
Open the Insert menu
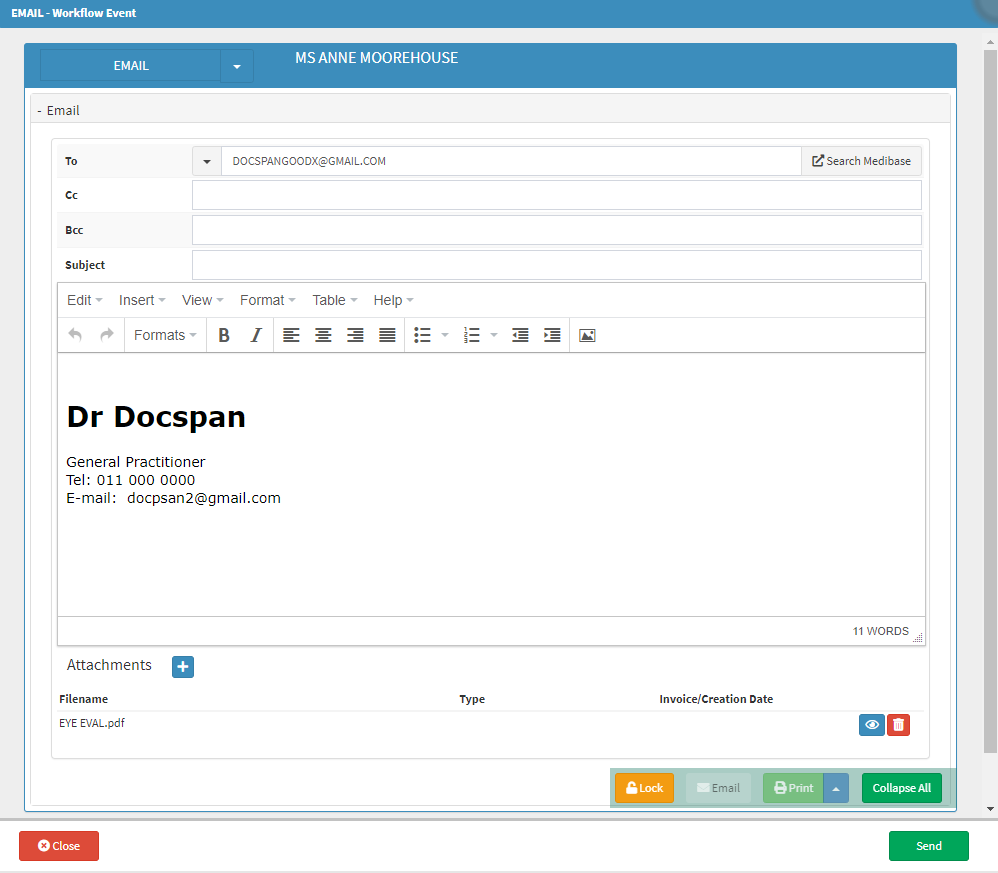[143, 300]
